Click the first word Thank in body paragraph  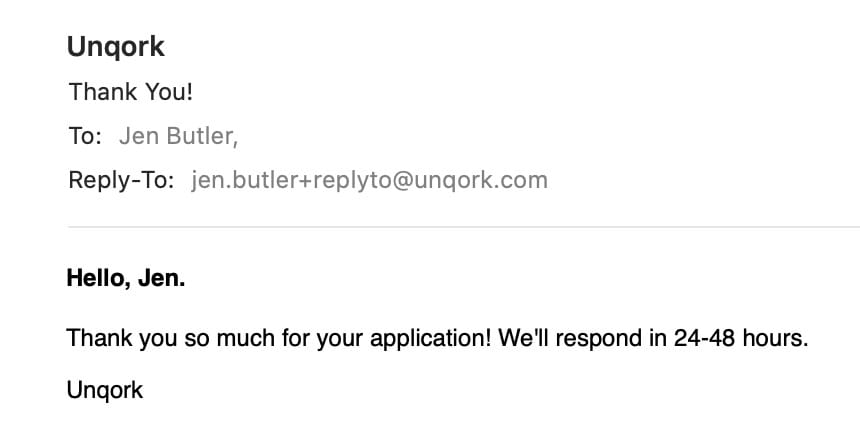click(x=99, y=338)
